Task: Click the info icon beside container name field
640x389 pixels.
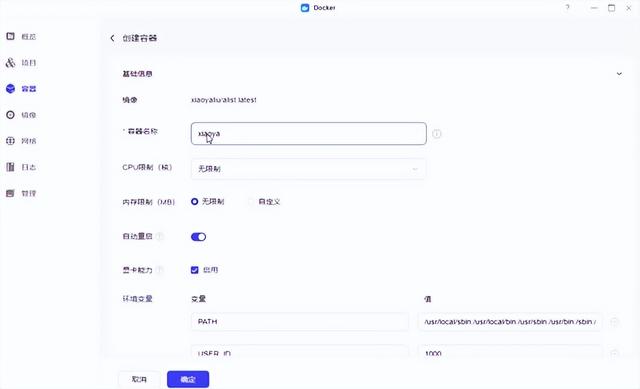Action: point(437,133)
